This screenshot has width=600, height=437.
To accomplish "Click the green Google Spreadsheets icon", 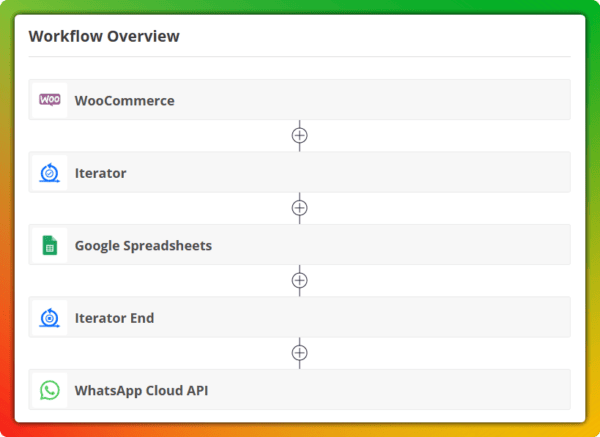I will pos(50,245).
